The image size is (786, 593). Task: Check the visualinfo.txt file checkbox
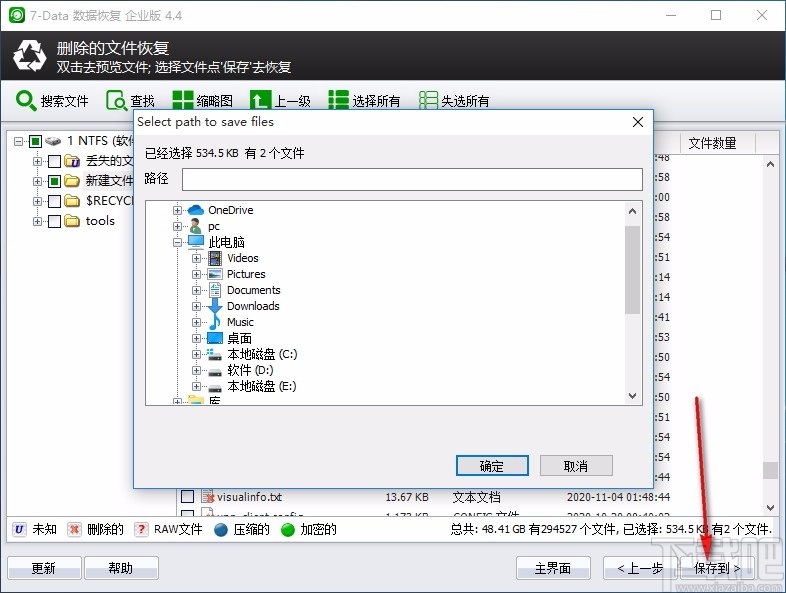coord(187,496)
